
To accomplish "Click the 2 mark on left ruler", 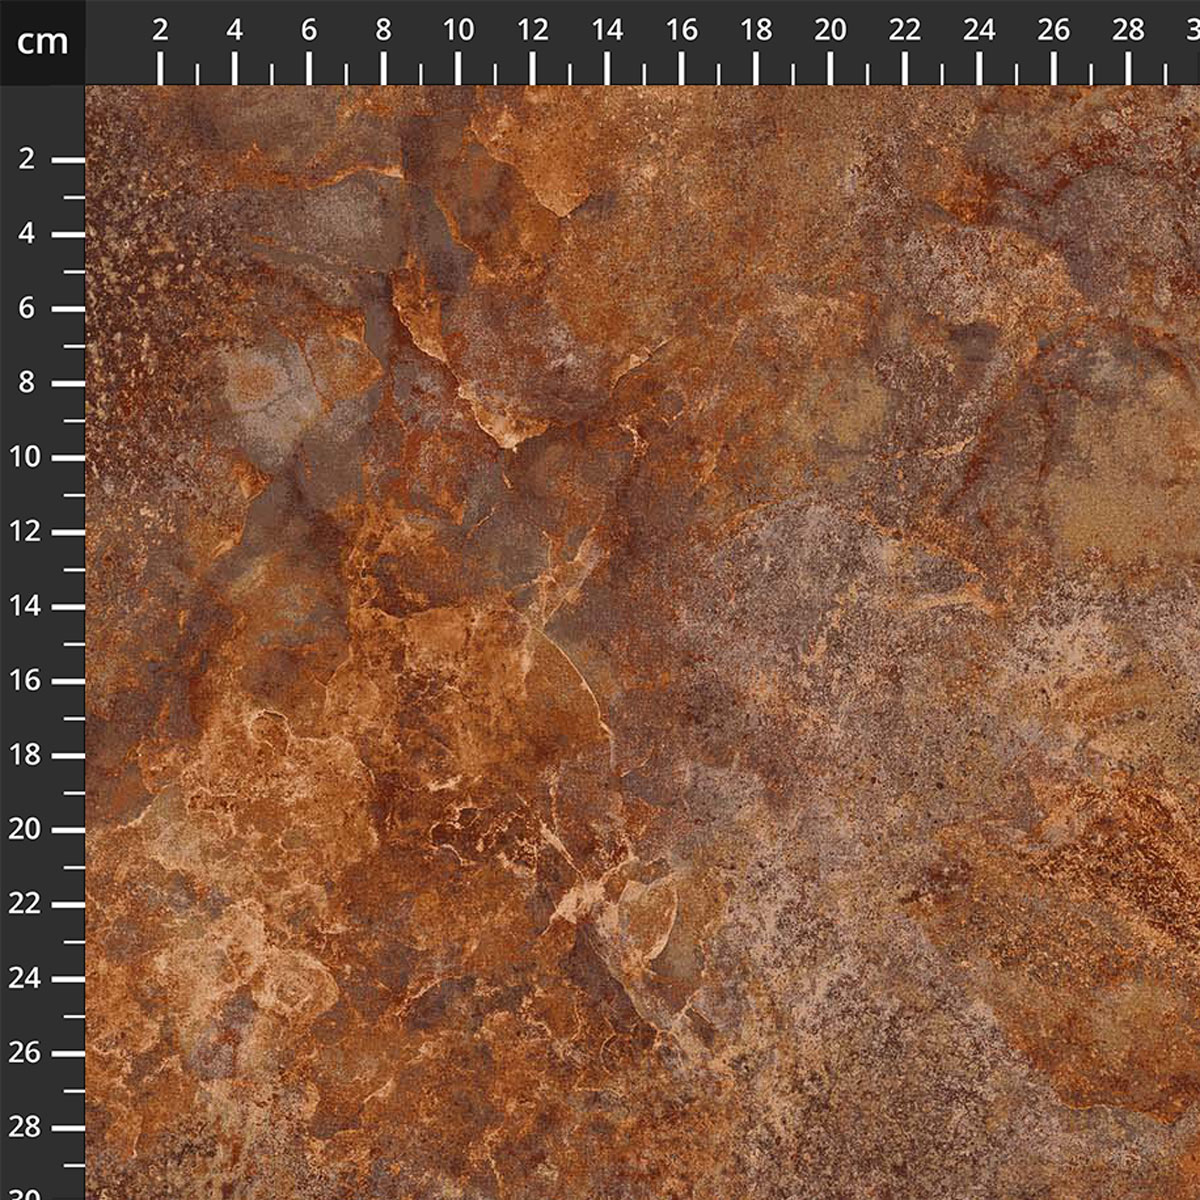I will (28, 159).
